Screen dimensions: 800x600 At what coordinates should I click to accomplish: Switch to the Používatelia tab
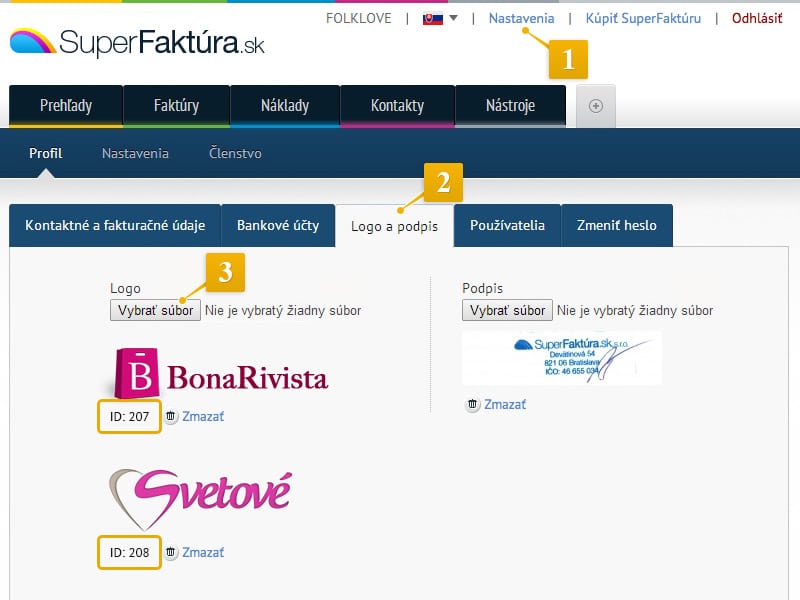coord(507,226)
